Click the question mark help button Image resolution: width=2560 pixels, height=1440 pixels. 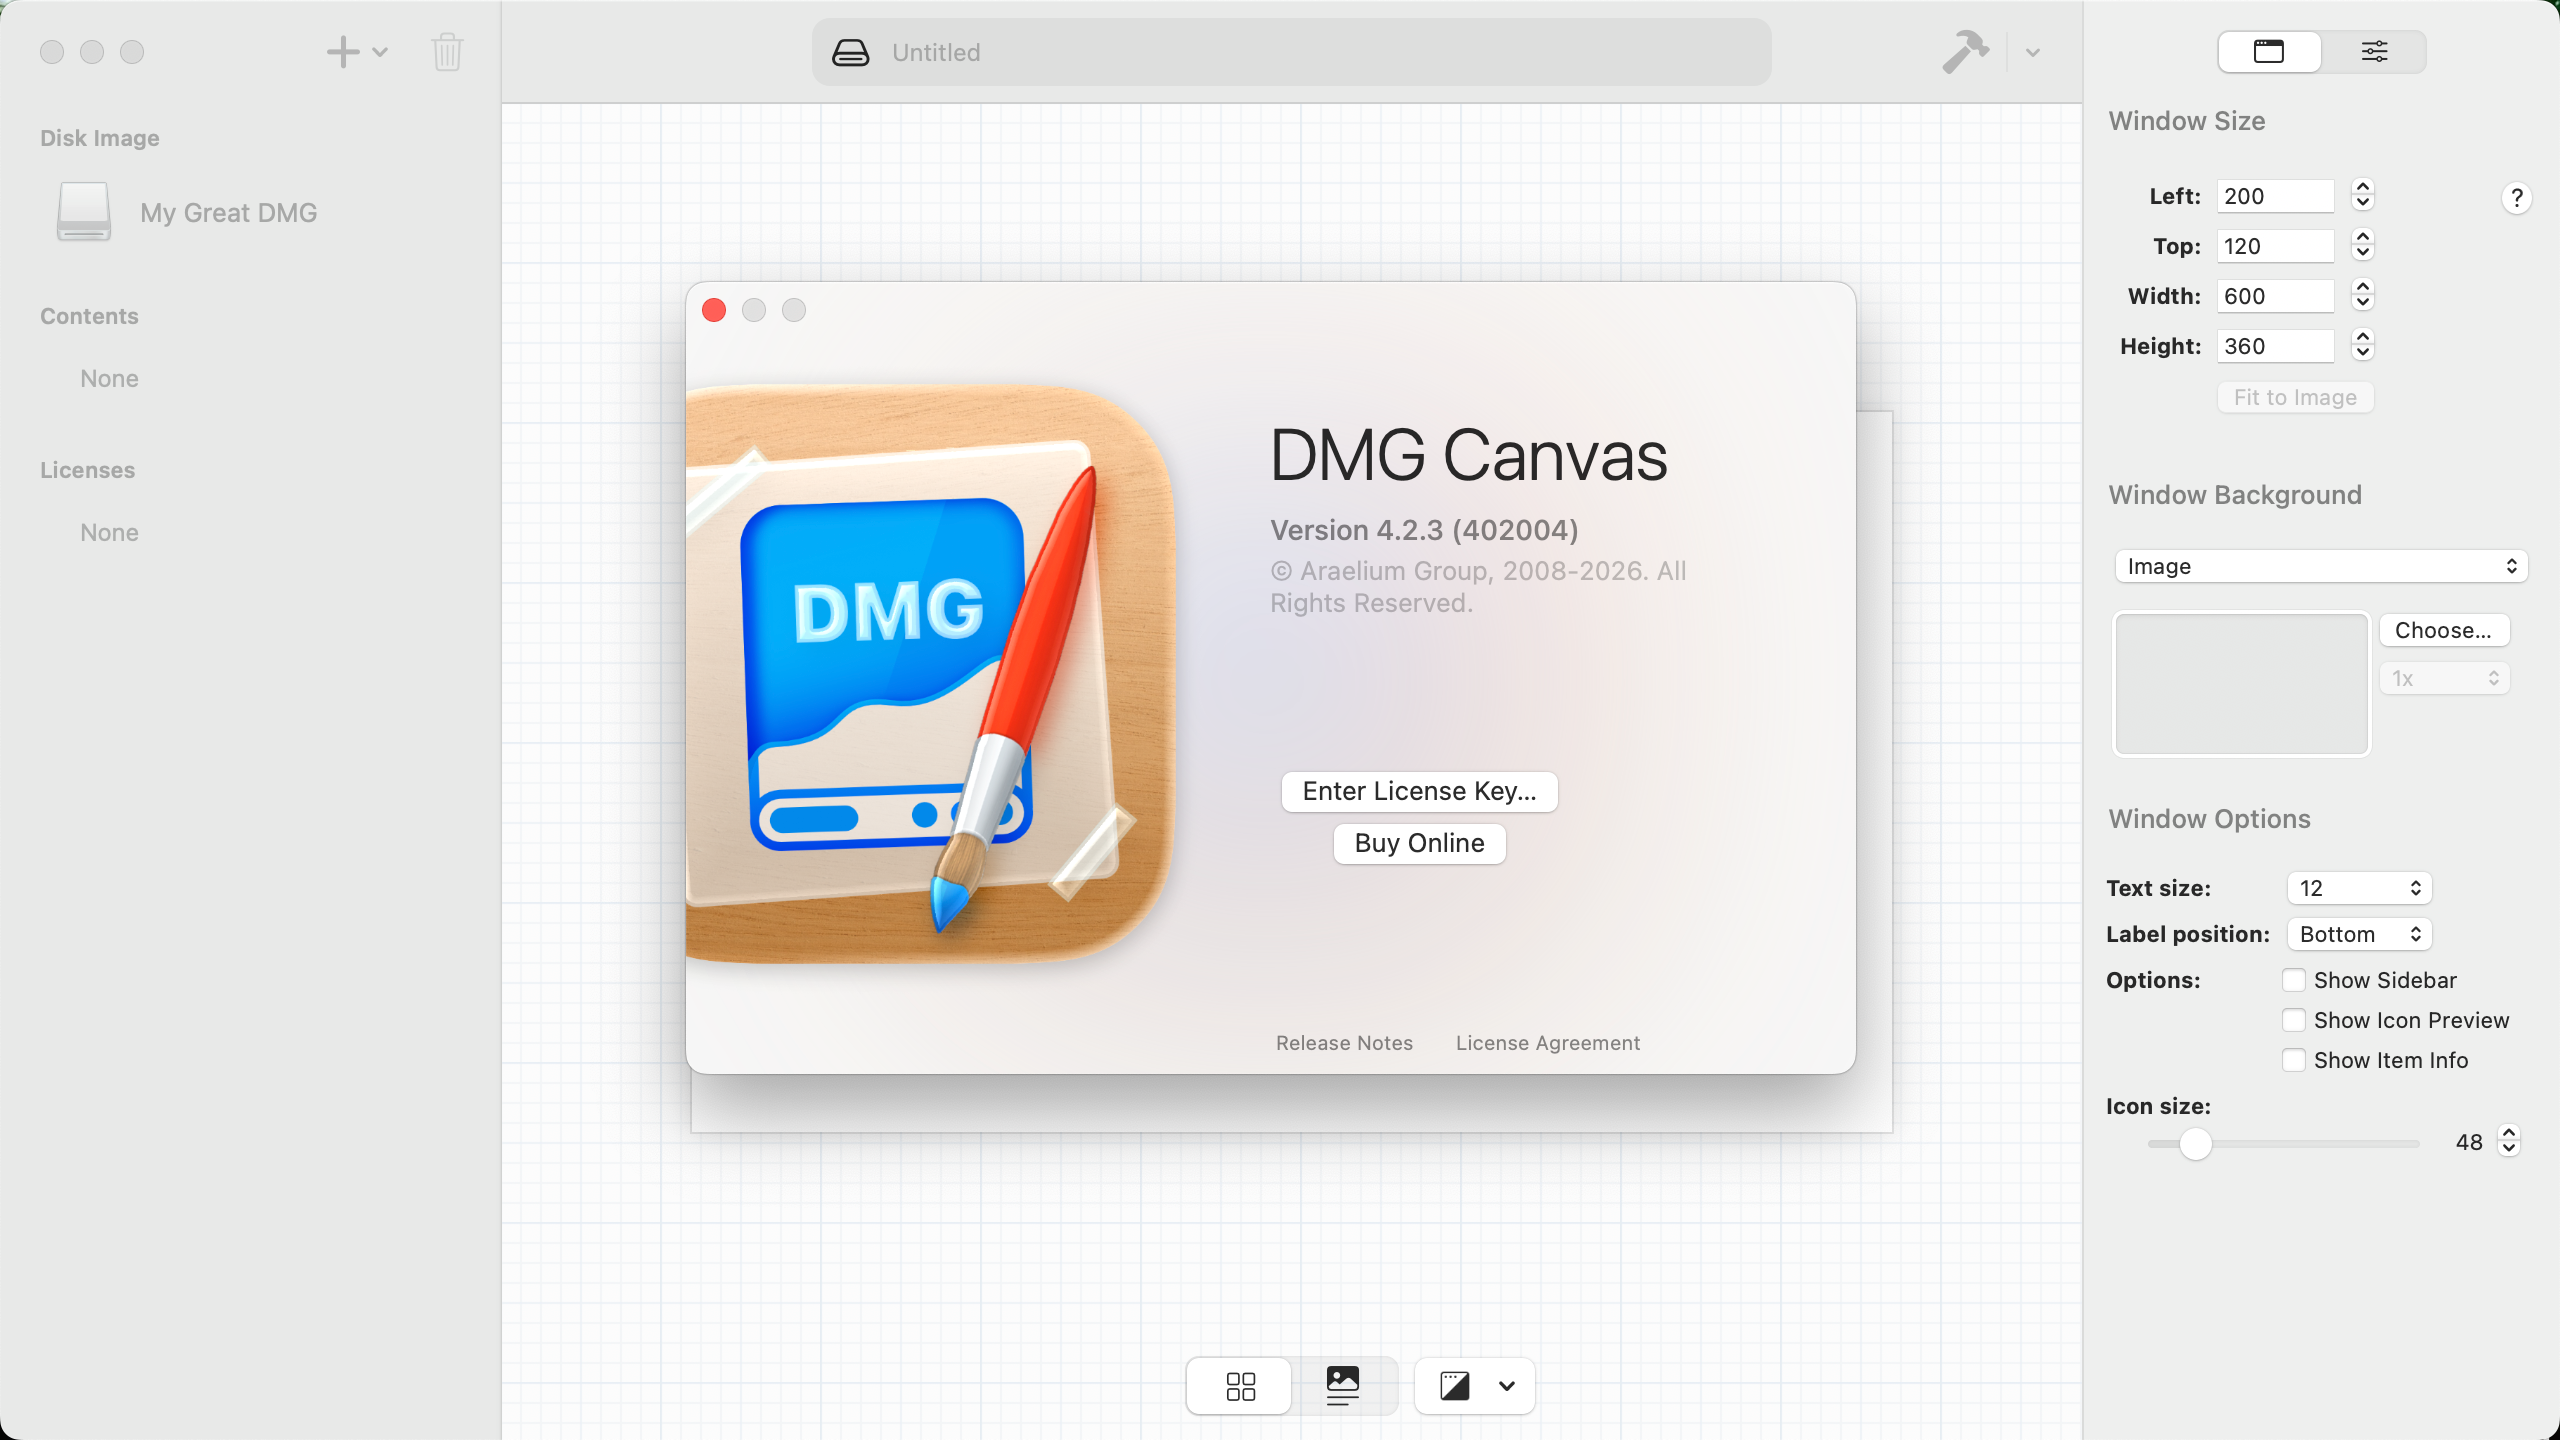coord(2516,198)
